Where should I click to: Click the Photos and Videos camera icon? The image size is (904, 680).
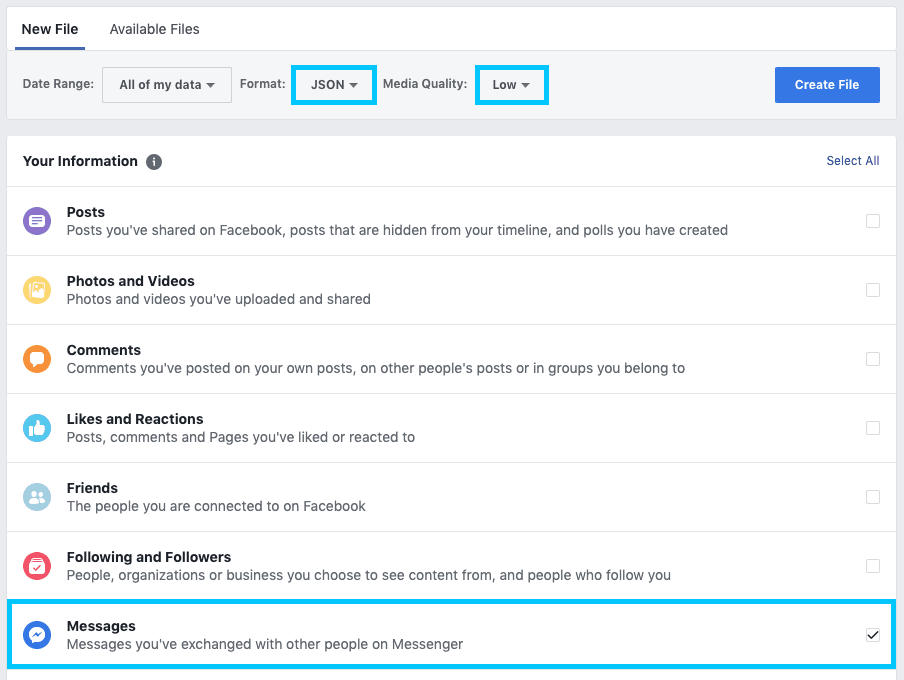(37, 290)
